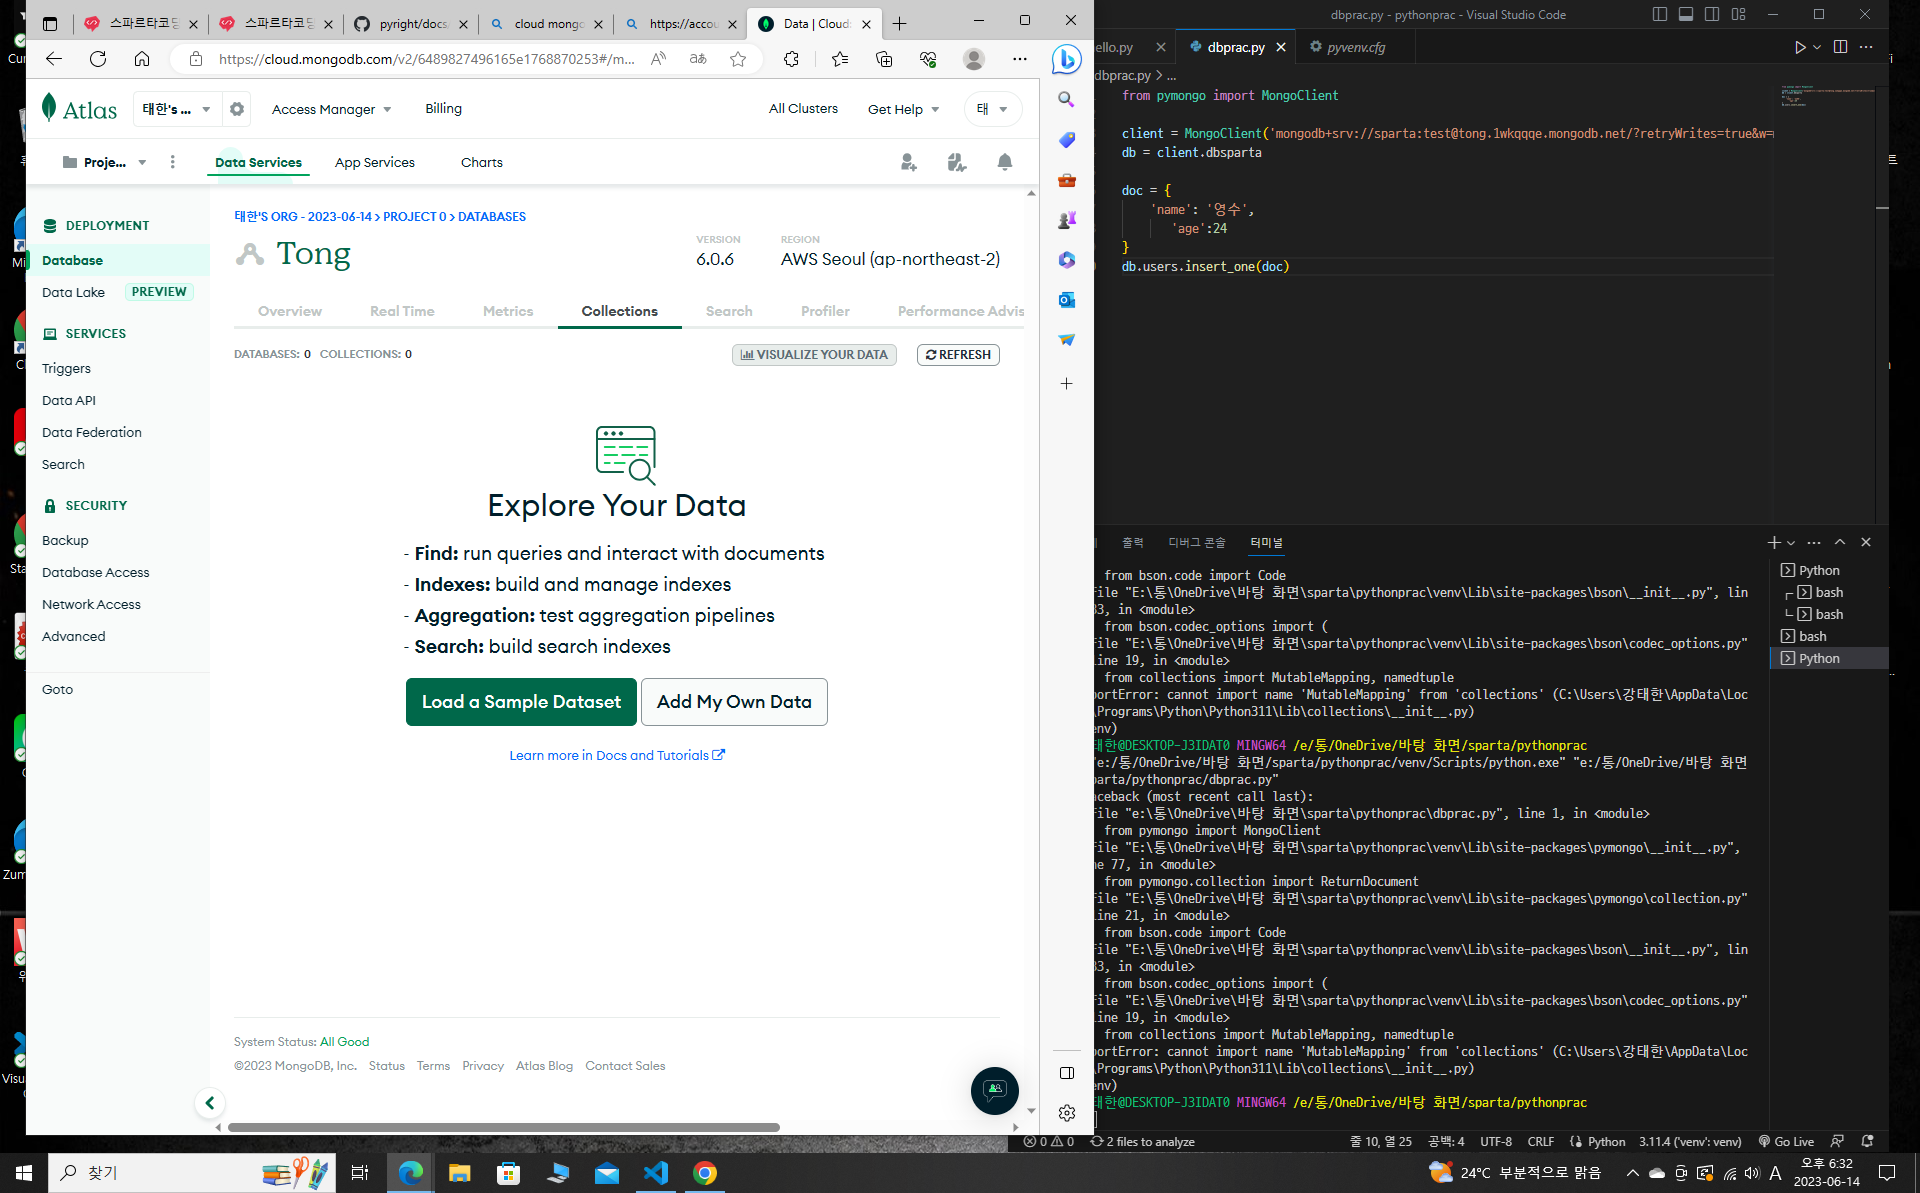Image resolution: width=1920 pixels, height=1193 pixels.
Task: Click the Atlas horizontal scrollbar
Action: [x=503, y=1127]
